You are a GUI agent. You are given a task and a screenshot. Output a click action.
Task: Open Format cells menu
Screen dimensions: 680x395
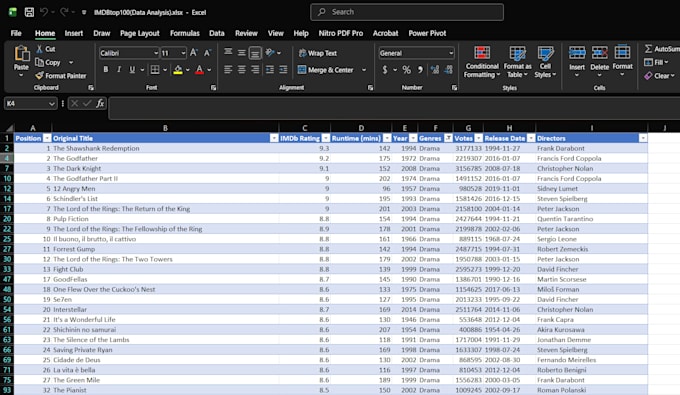[622, 61]
